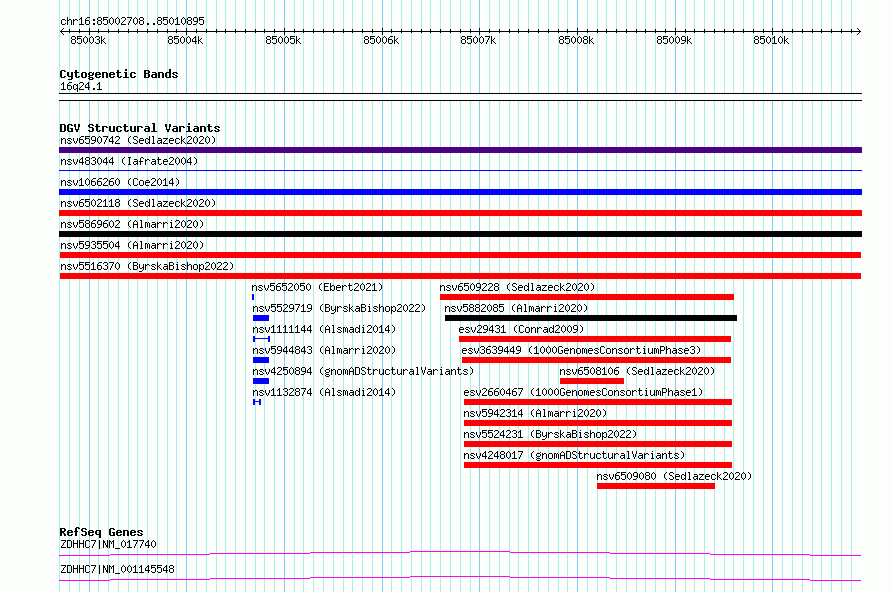This screenshot has height=592, width=890.
Task: Click the chr16:85002708..85010895 coordinates text
Action: pos(132,22)
